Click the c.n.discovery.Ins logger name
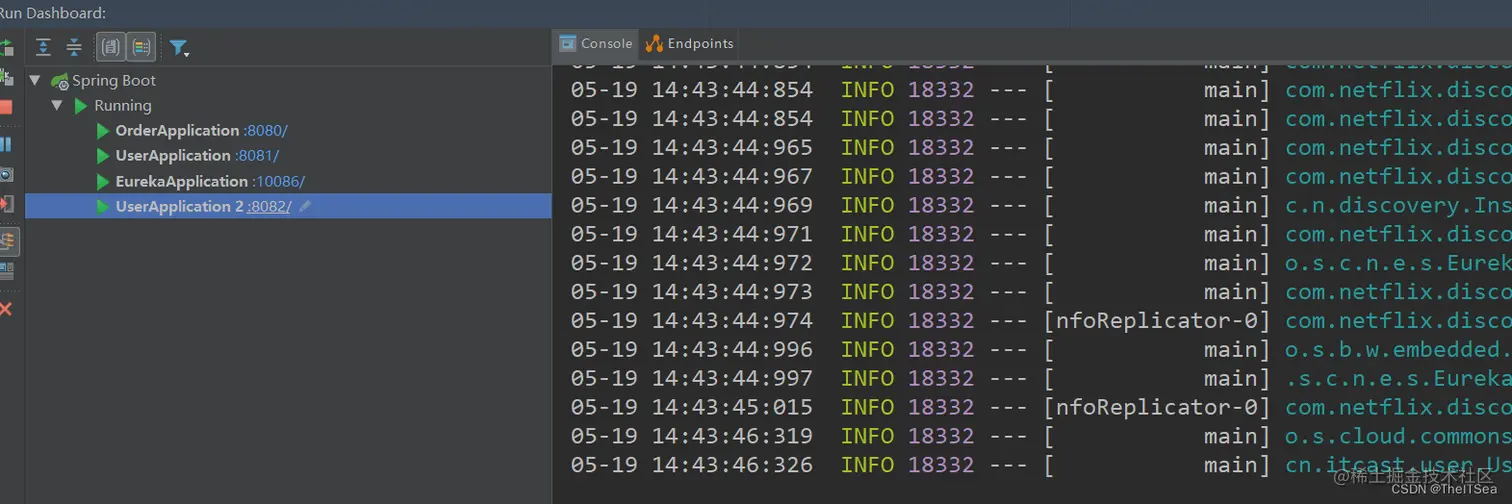The height and width of the screenshot is (504, 1512). click(x=1398, y=205)
